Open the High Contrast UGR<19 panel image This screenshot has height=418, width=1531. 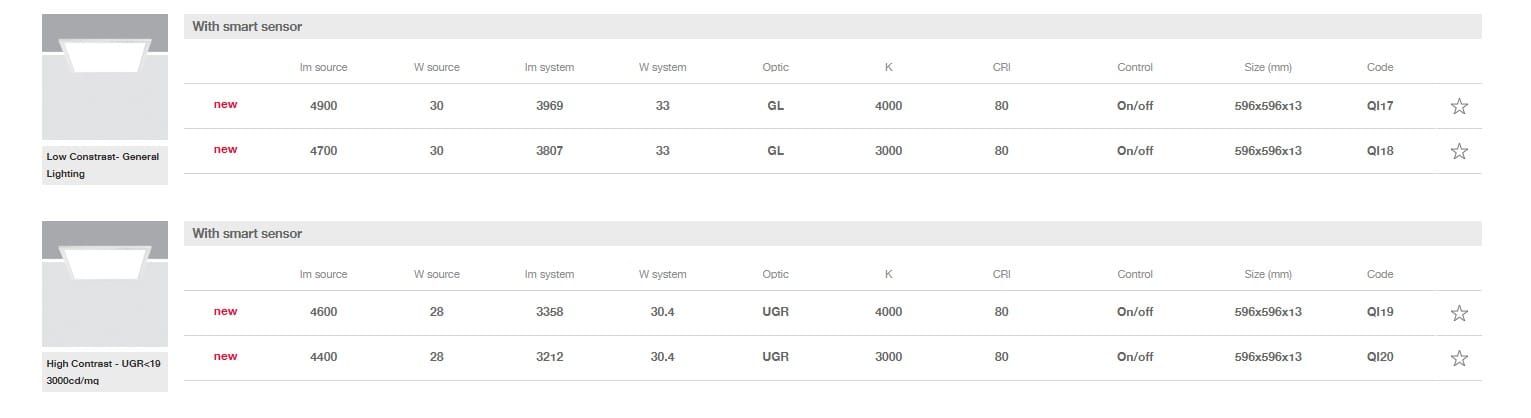click(105, 284)
